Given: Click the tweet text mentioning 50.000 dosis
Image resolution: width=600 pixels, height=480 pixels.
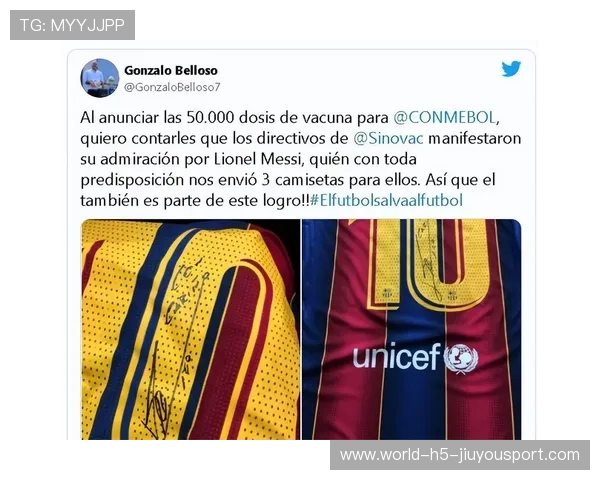Looking at the screenshot, I should click(300, 159).
